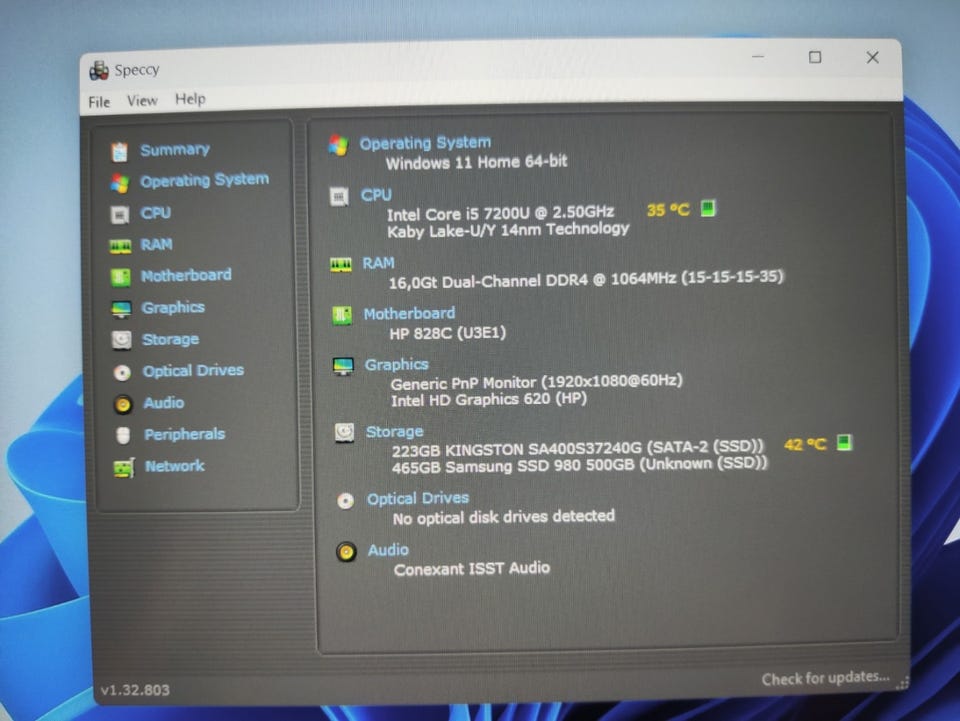
Task: Click the Motherboard icon in summary pane
Action: pos(342,316)
